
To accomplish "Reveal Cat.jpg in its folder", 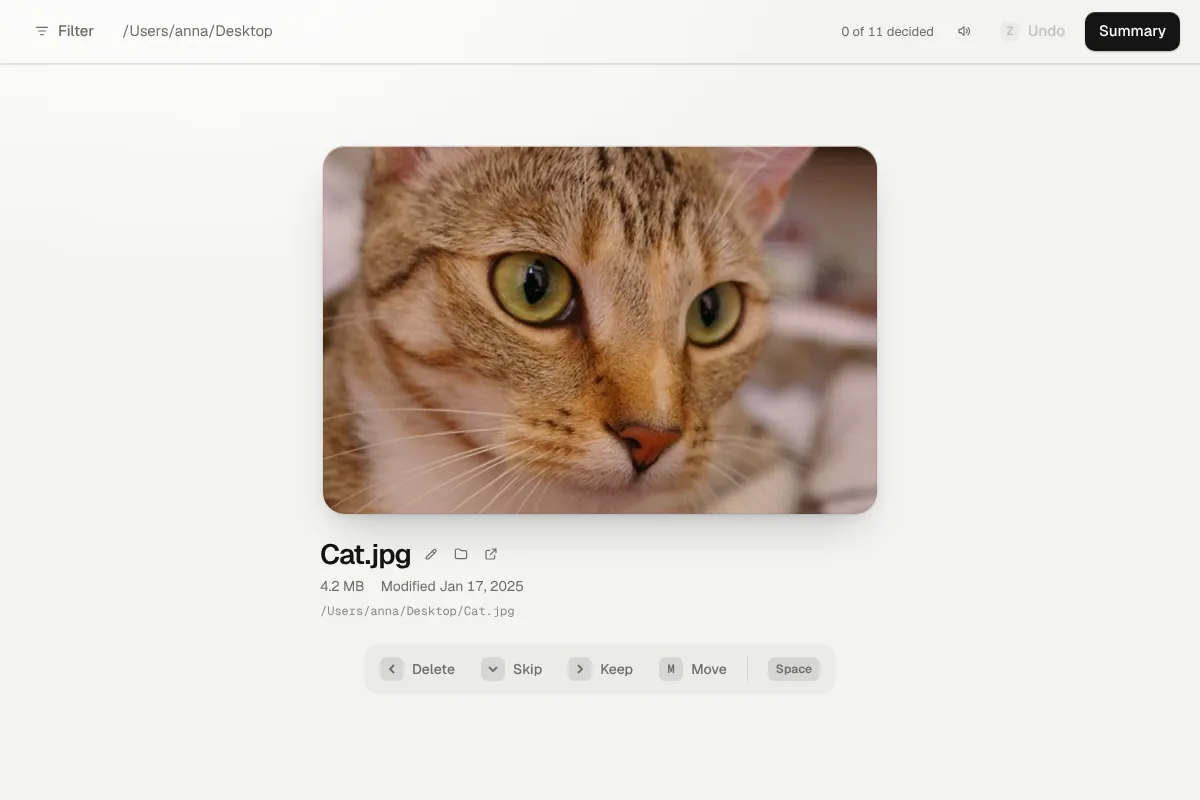I will tap(461, 554).
